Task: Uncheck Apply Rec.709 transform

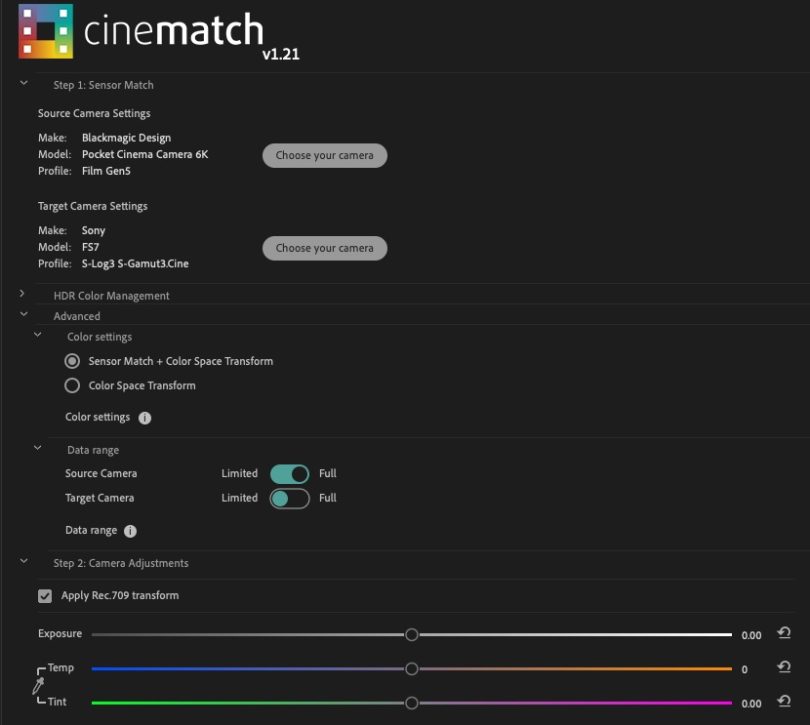Action: pyautogui.click(x=45, y=595)
